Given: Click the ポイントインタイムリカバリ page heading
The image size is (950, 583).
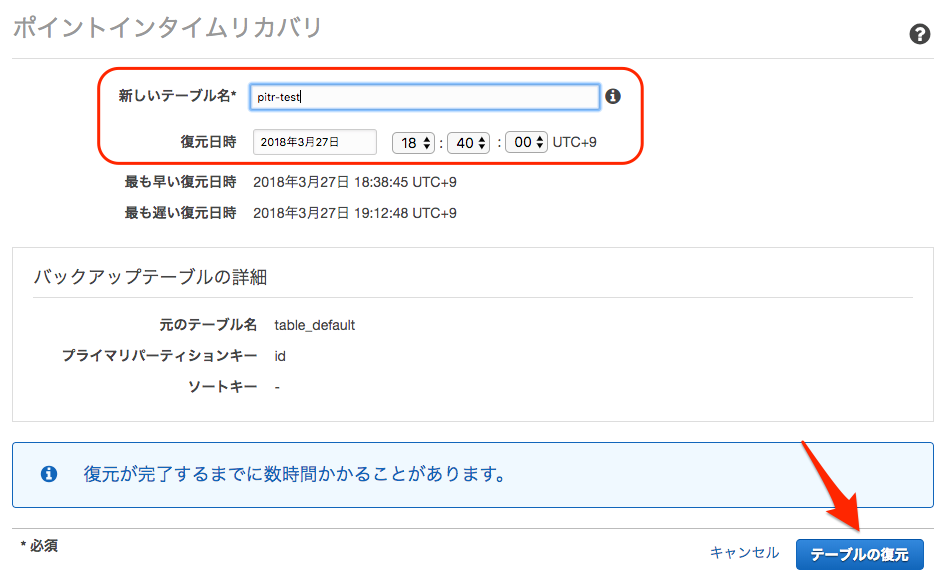Looking at the screenshot, I should click(167, 28).
